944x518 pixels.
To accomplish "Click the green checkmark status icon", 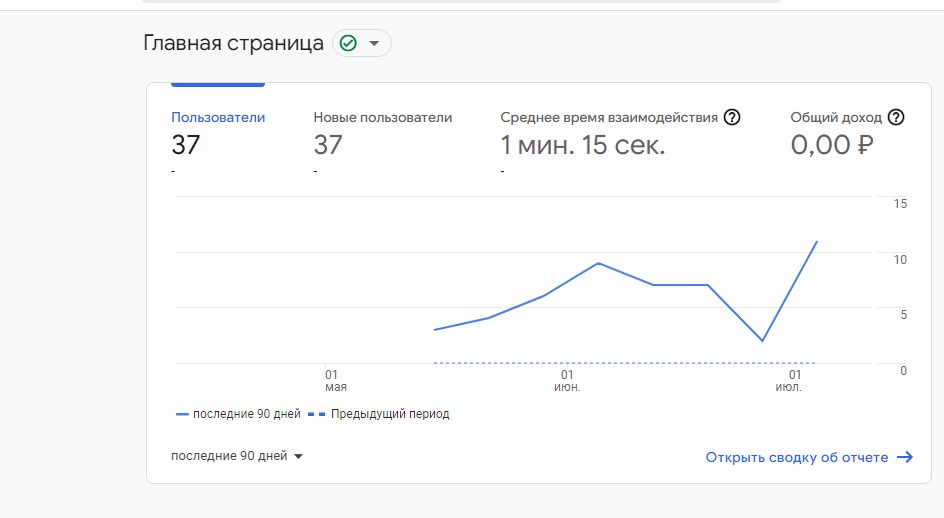I will [x=349, y=43].
